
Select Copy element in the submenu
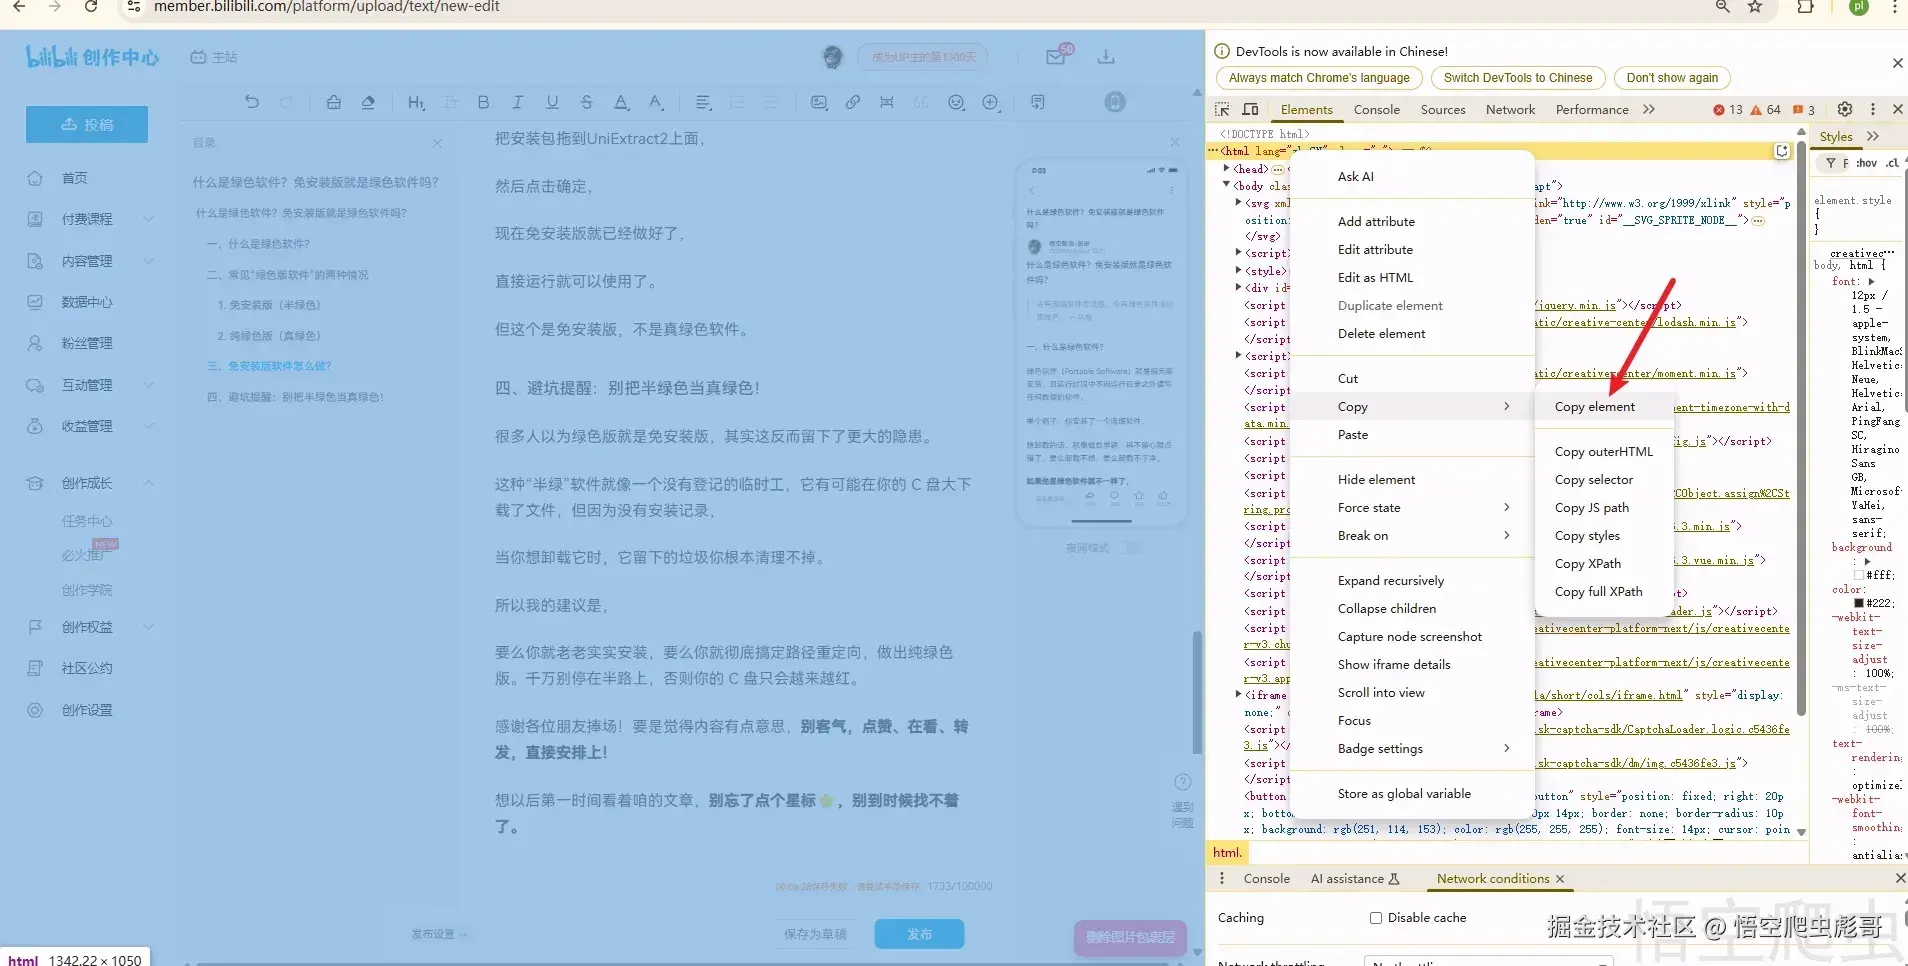tap(1604, 407)
